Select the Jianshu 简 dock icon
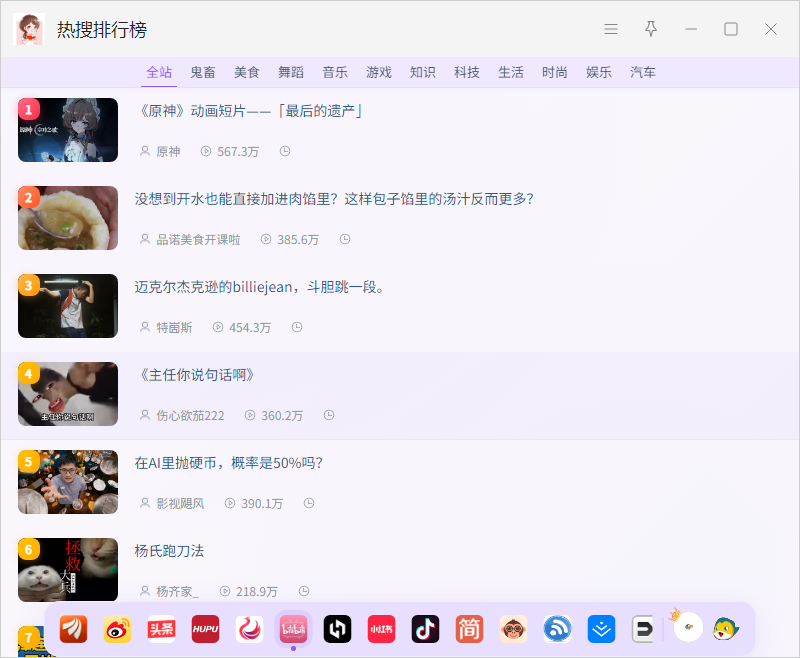 [x=469, y=629]
